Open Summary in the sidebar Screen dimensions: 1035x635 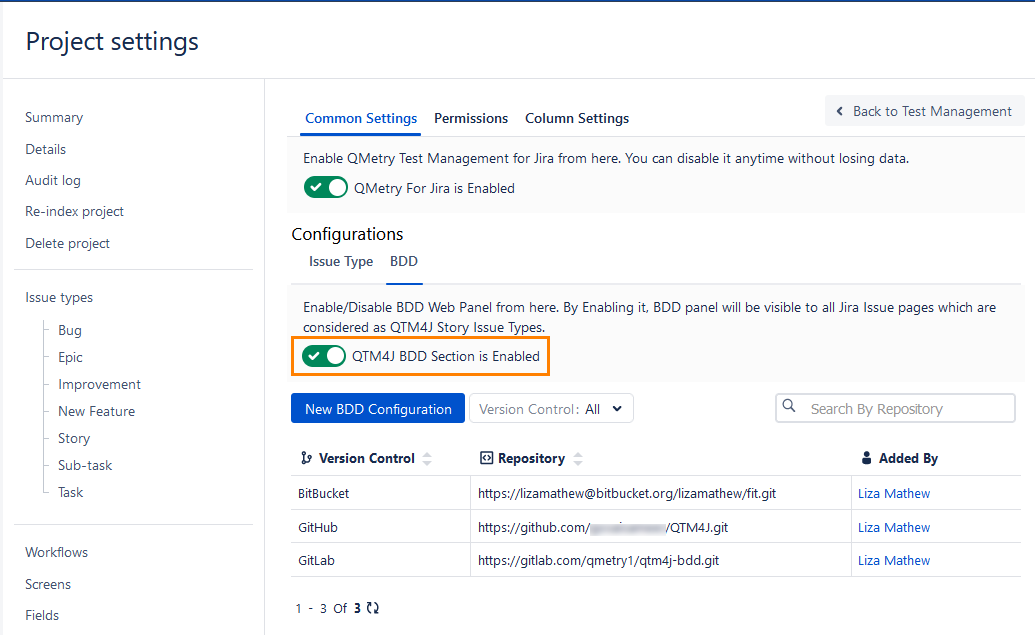[54, 117]
